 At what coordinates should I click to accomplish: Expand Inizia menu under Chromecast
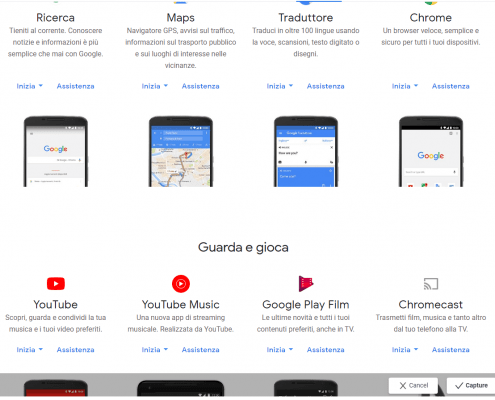[x=405, y=350]
